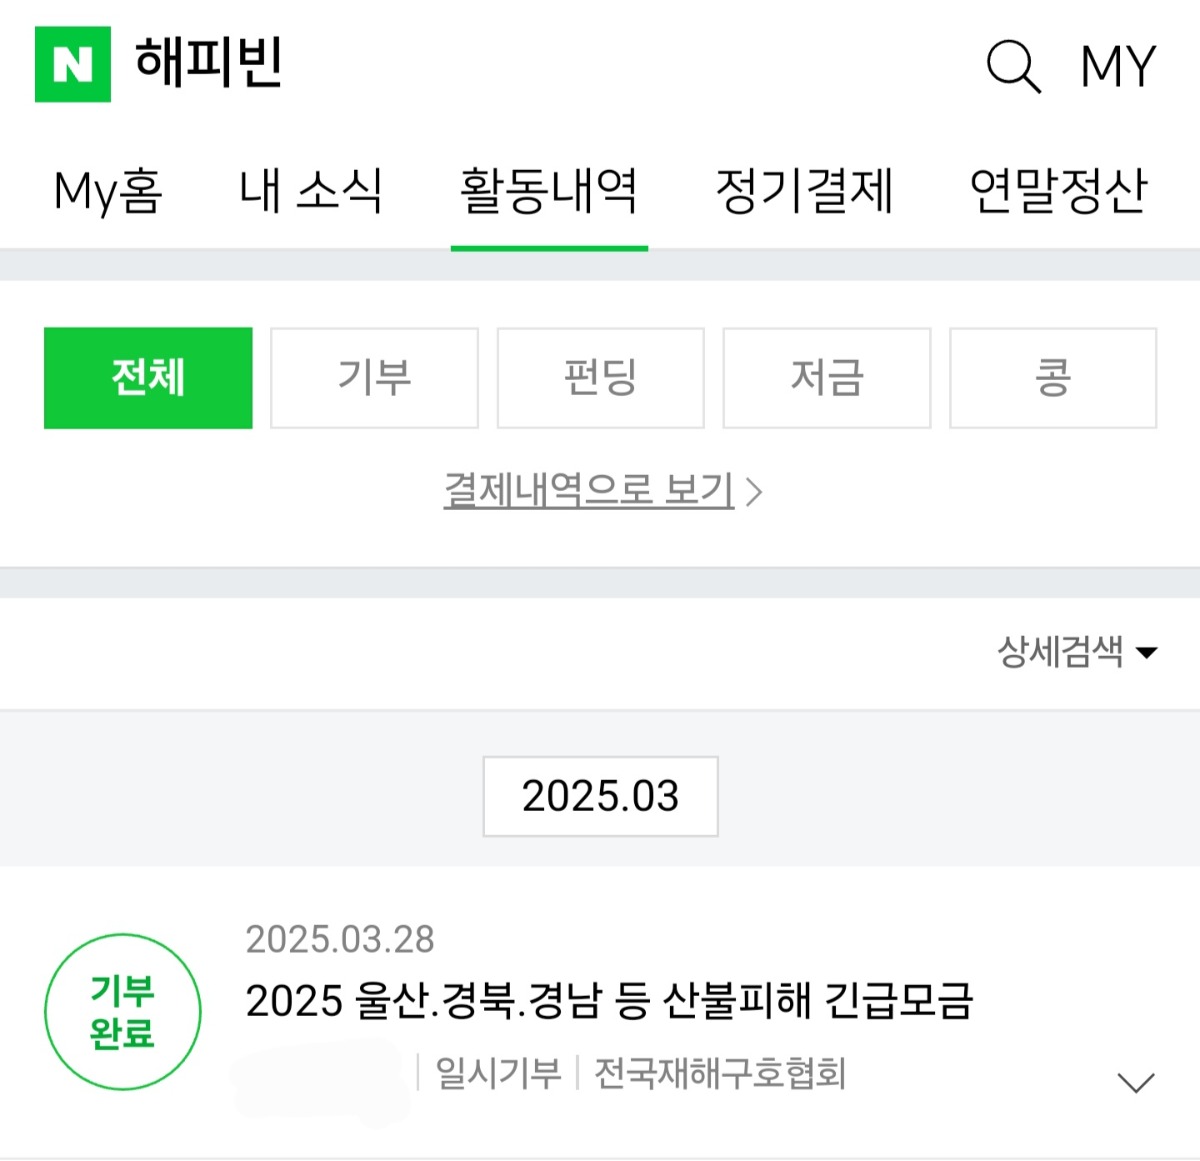Select the 활동내역 tab

click(548, 191)
